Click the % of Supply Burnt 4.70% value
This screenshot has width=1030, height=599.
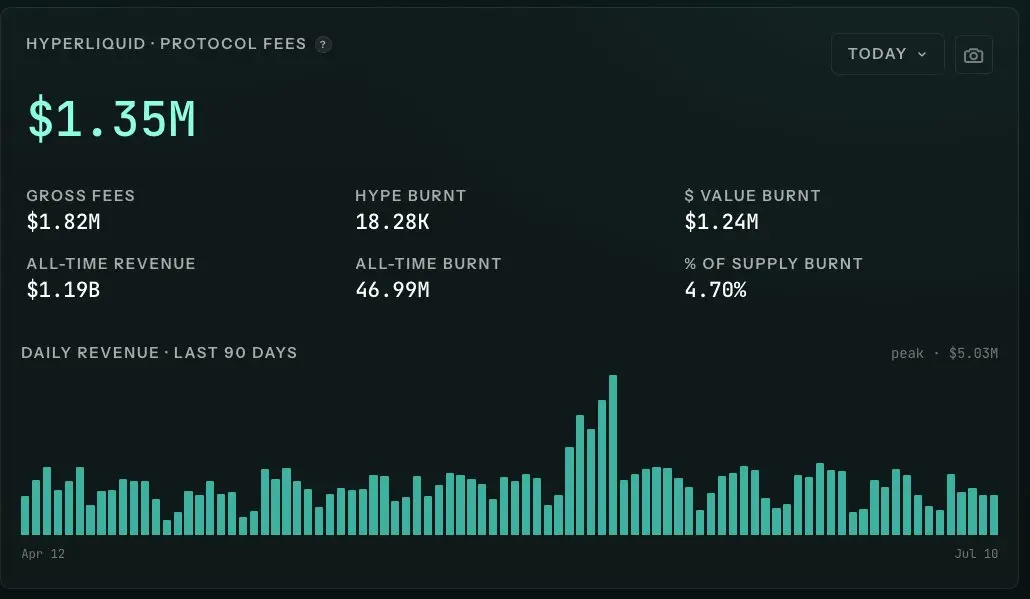tap(715, 290)
